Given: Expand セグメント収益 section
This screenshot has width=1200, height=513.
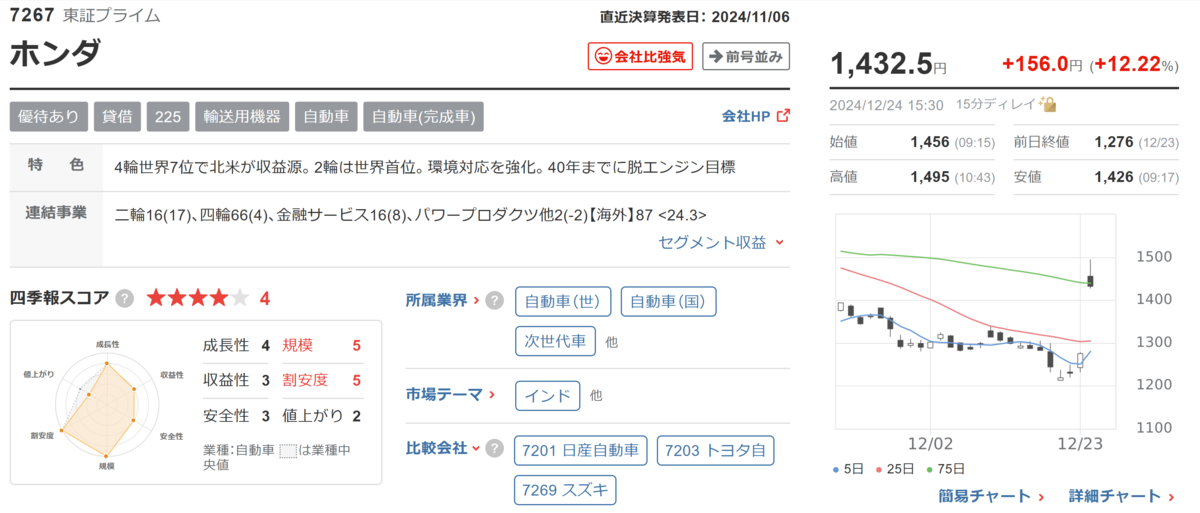Looking at the screenshot, I should 721,242.
